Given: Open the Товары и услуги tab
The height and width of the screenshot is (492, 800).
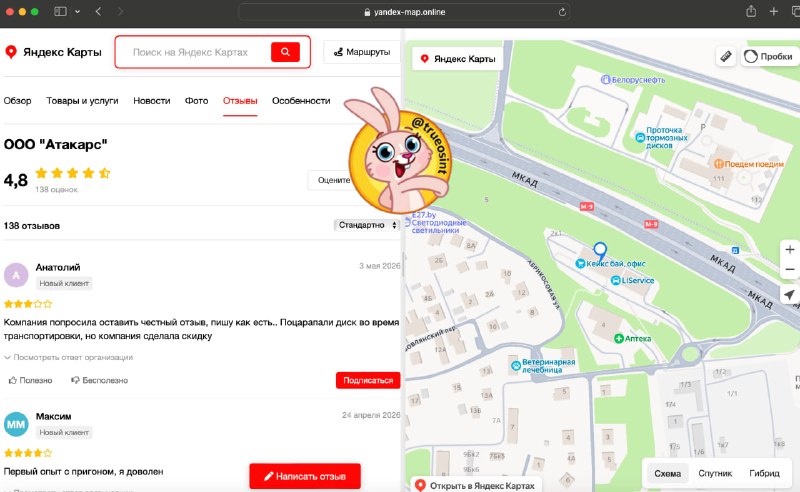Looking at the screenshot, I should (x=82, y=101).
